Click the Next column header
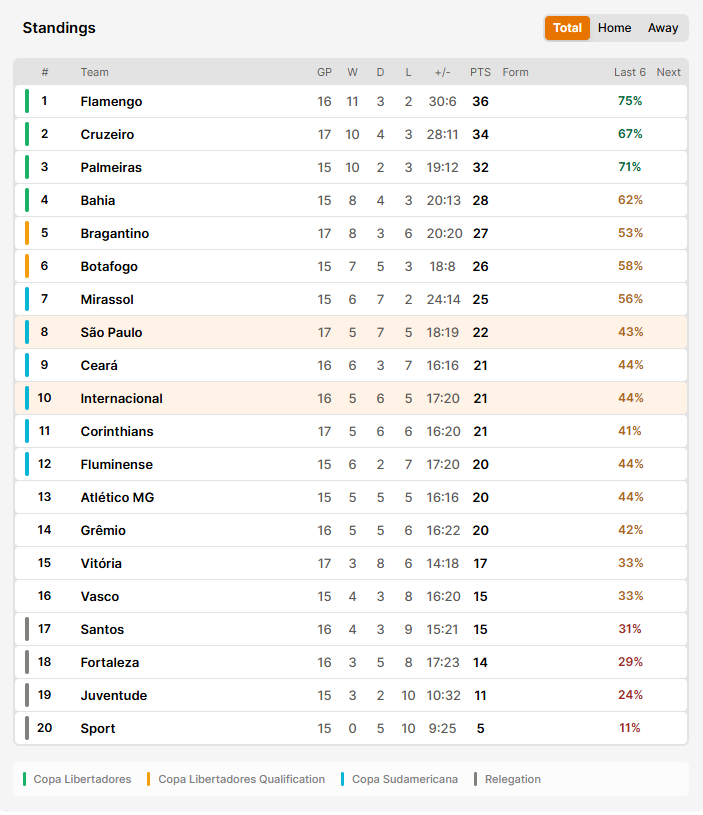Viewport: 703px width, 815px height. tap(668, 72)
